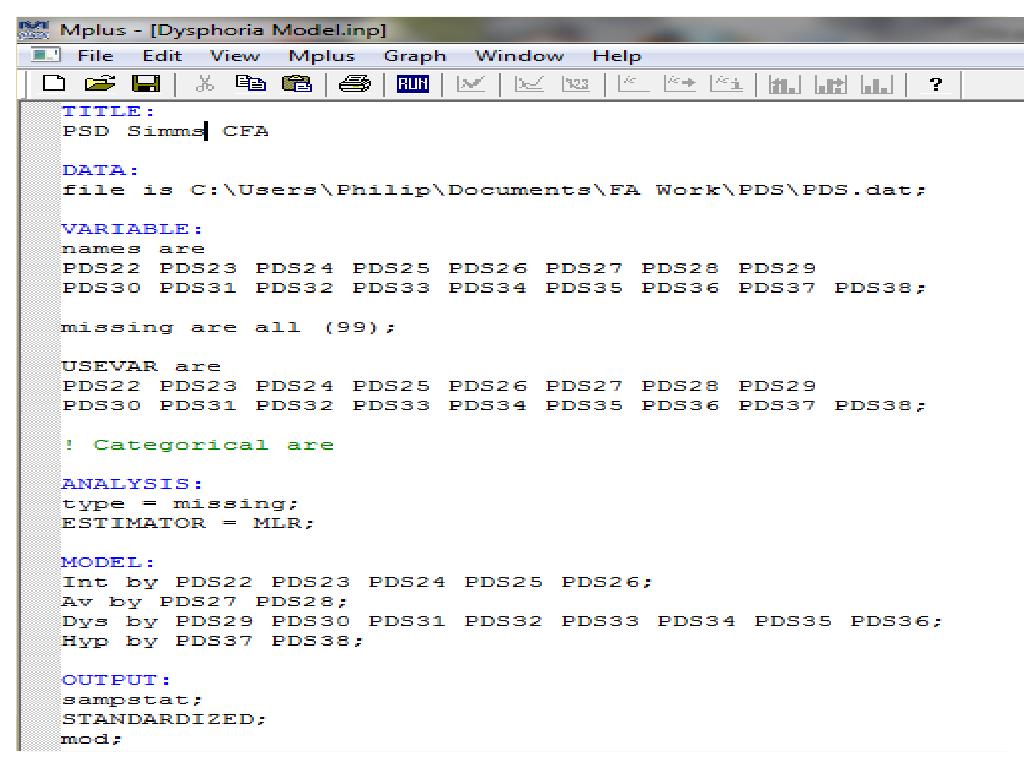
Task: Click the diagram icon with info mark
Action: [x=727, y=84]
